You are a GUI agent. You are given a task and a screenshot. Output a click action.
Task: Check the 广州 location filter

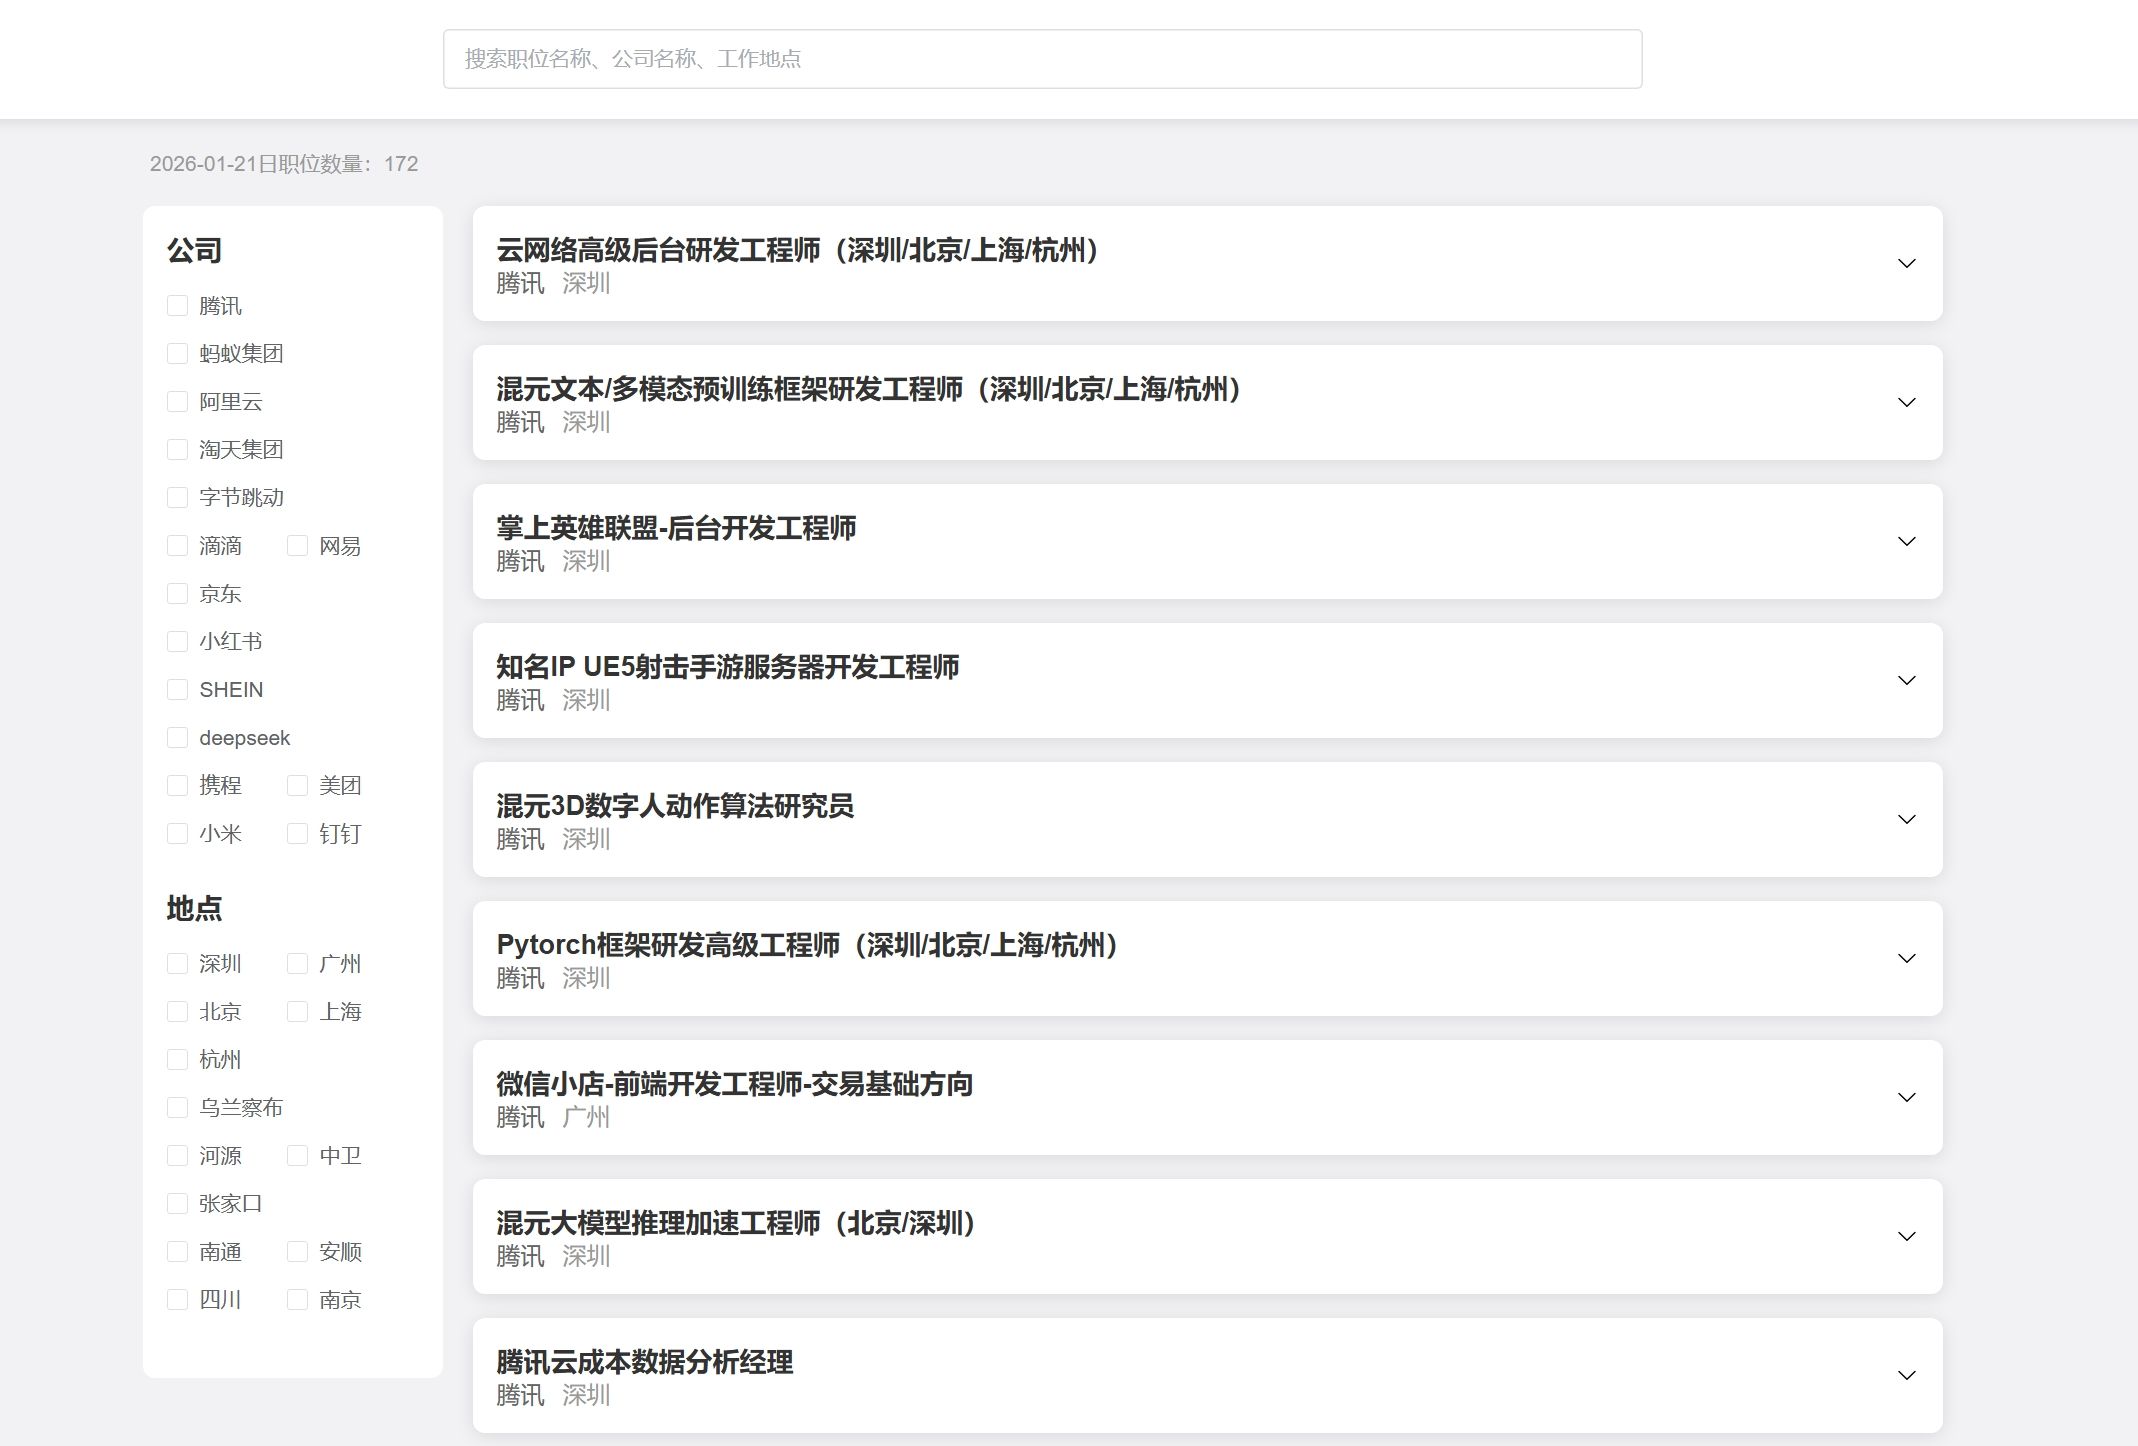point(298,964)
